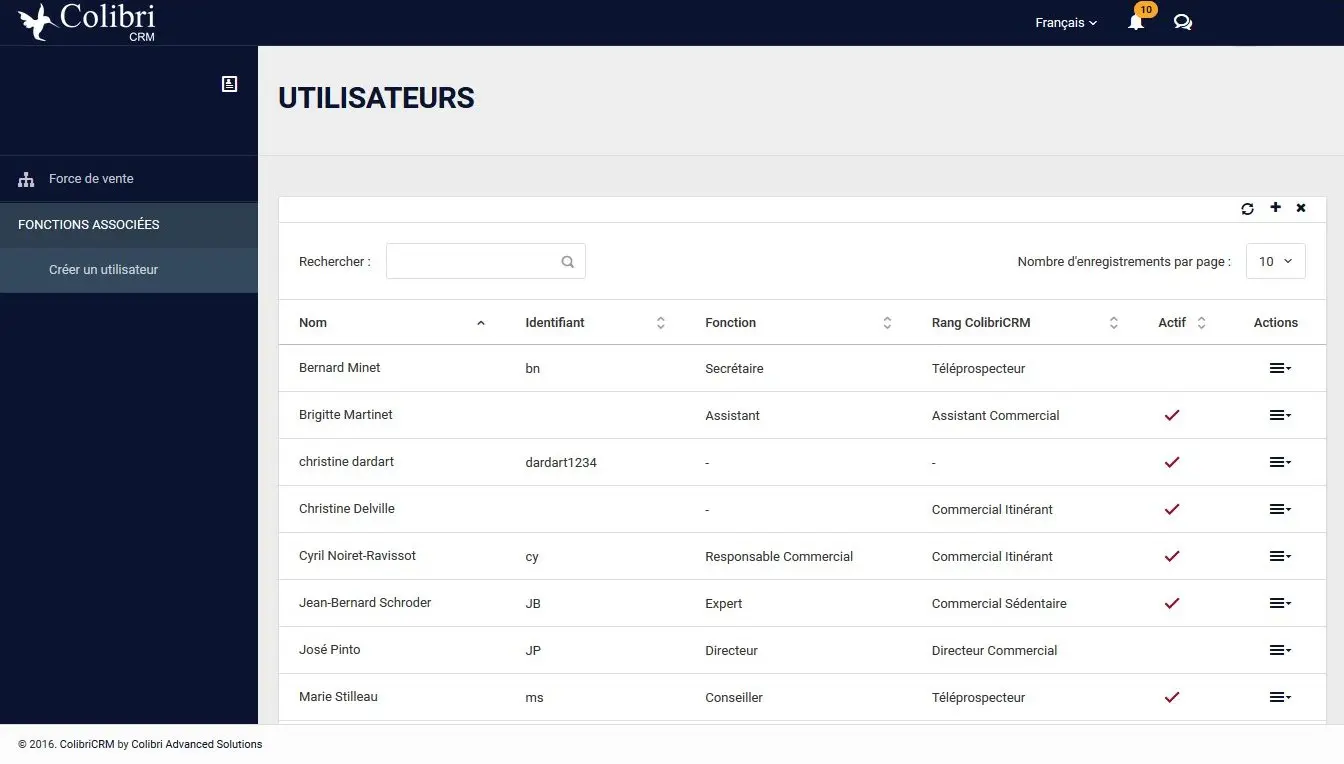
Task: Toggle active checkmark for Marie Stilleau
Action: [1172, 697]
